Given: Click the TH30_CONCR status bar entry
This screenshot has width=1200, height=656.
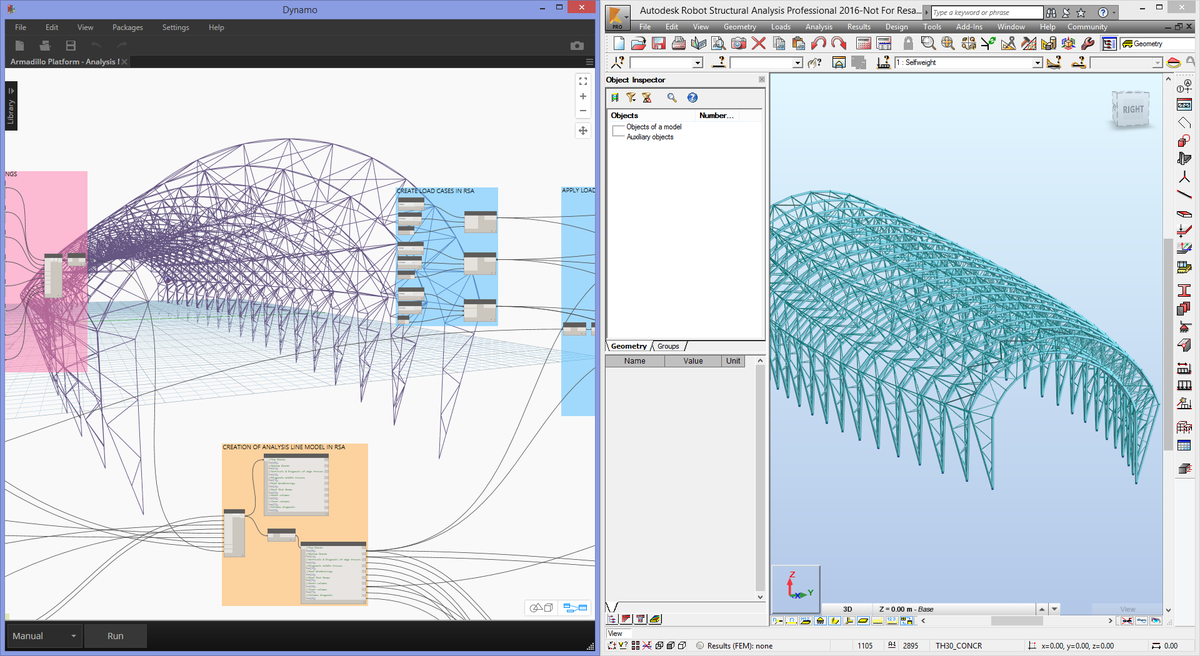Looking at the screenshot, I should (957, 646).
